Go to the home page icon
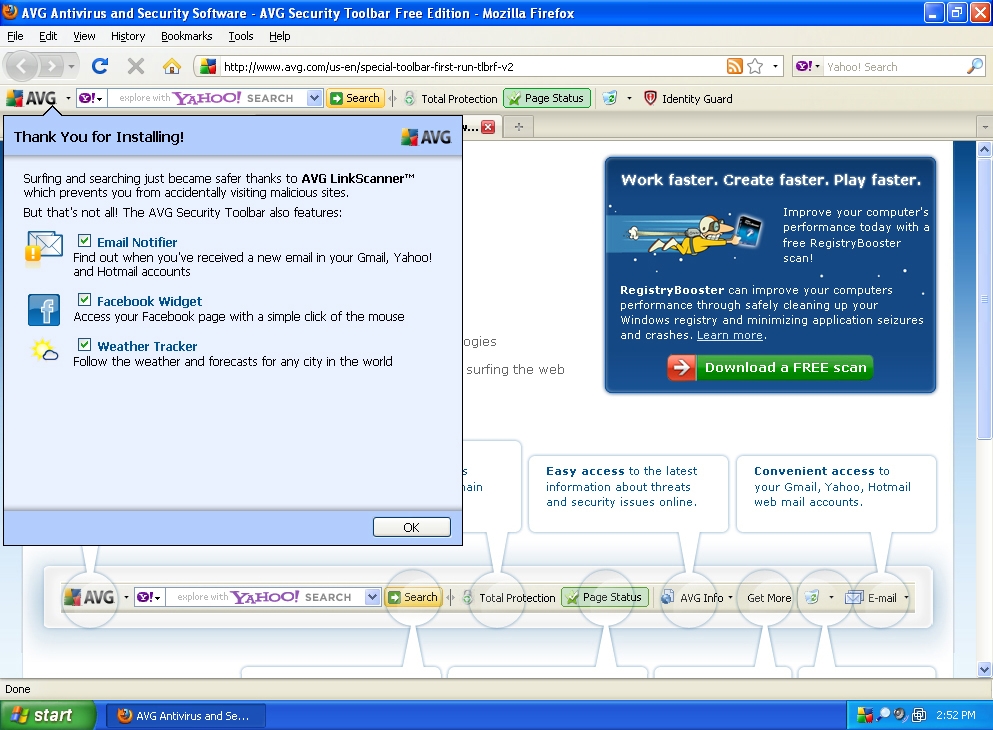Viewport: 993px width, 730px height. (x=172, y=66)
